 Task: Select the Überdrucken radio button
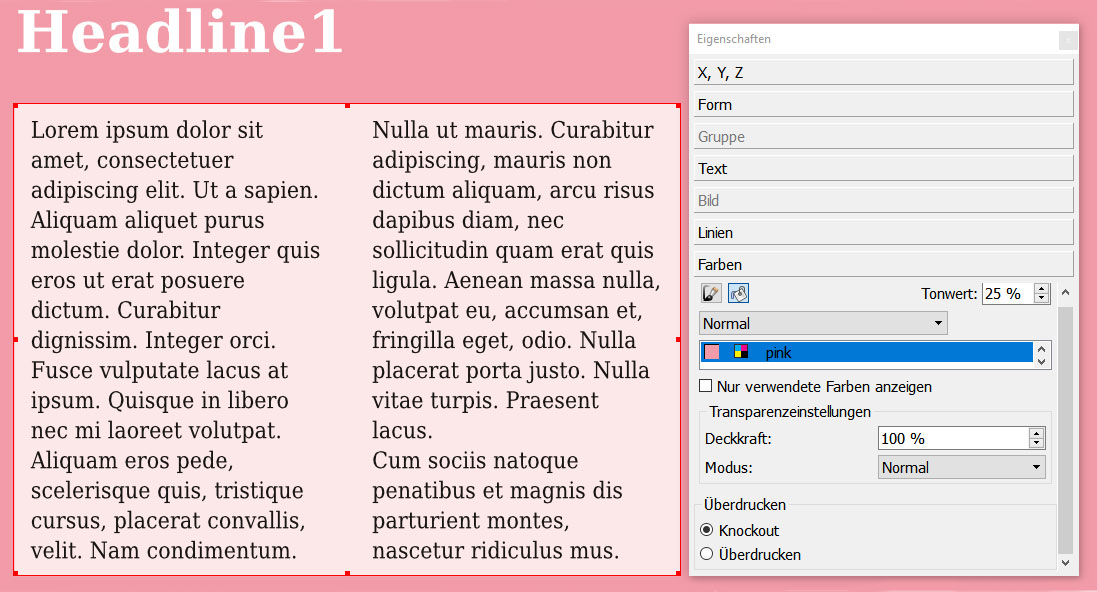click(x=707, y=554)
